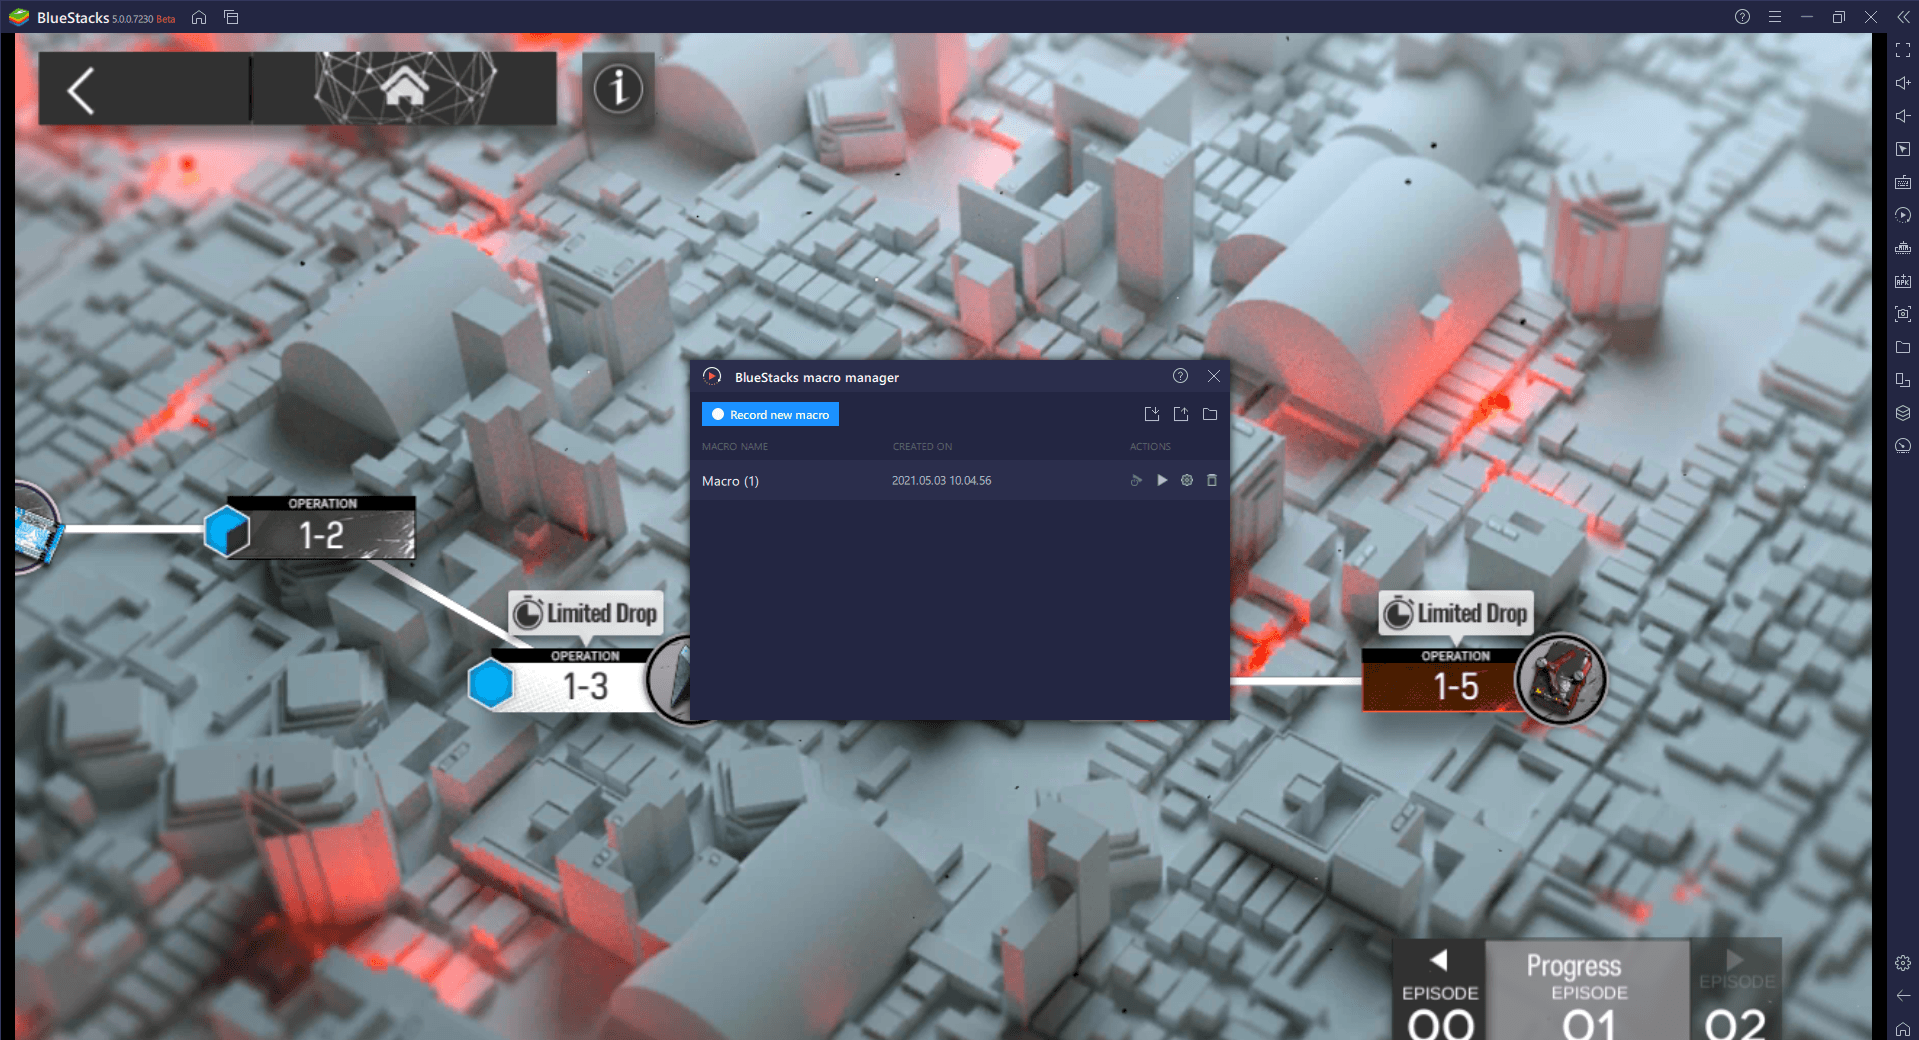Select Macro (1) name text
The image size is (1919, 1040).
pos(730,481)
